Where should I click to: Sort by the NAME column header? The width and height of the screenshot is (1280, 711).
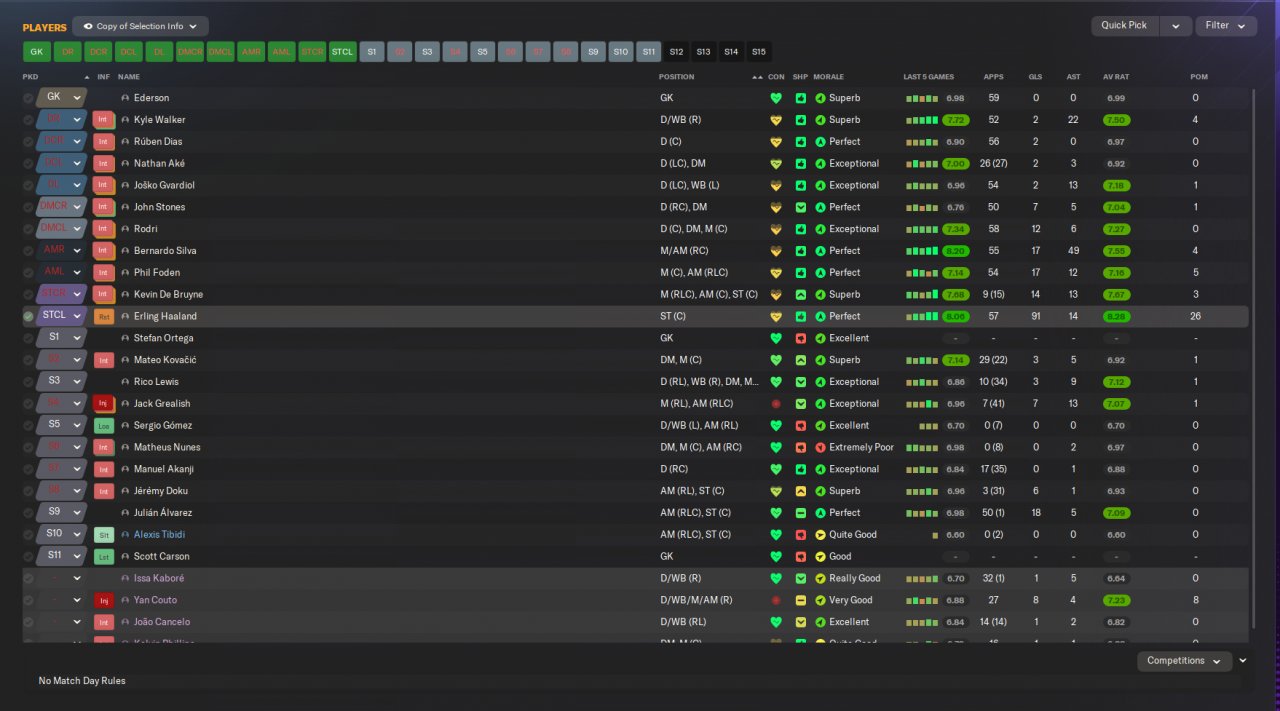(129, 77)
